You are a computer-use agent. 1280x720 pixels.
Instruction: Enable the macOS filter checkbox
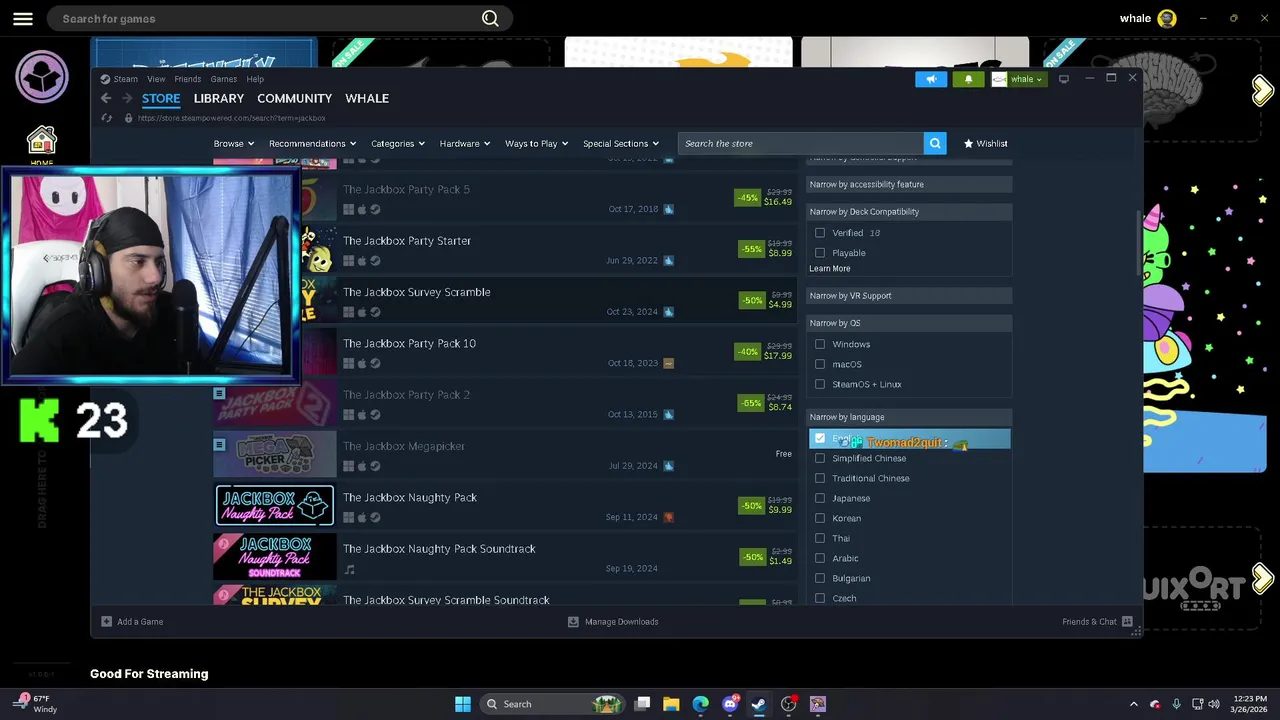pos(820,364)
